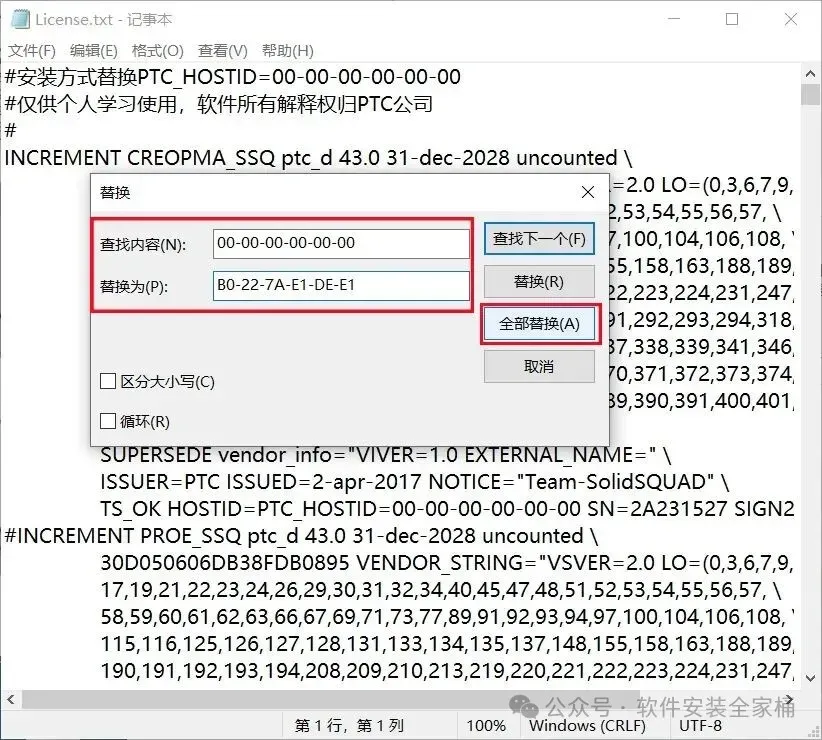Enable the 循环(R) checkbox
The width and height of the screenshot is (822, 740).
coord(108,421)
